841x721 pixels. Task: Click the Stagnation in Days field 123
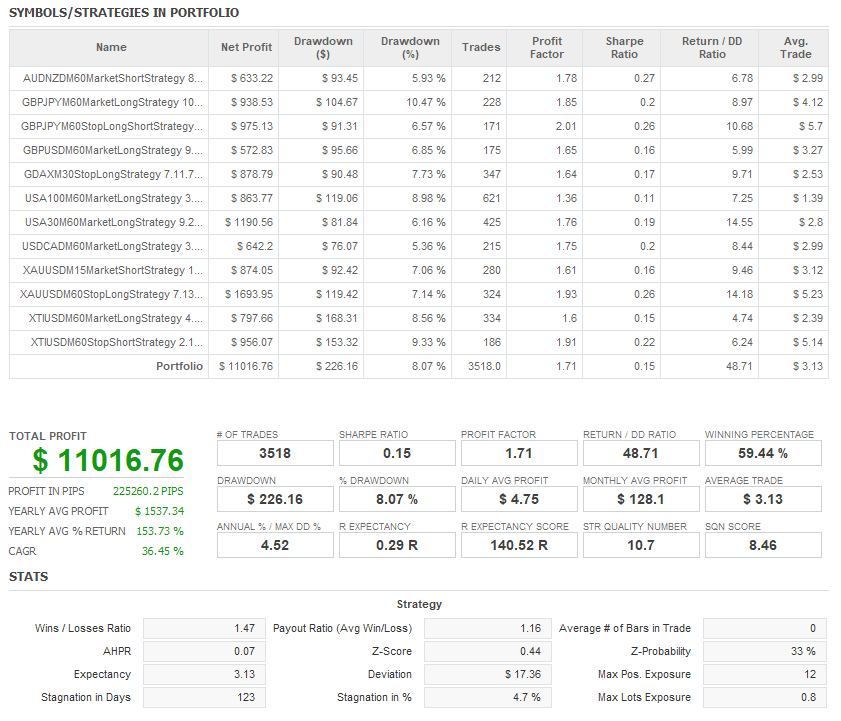[204, 697]
